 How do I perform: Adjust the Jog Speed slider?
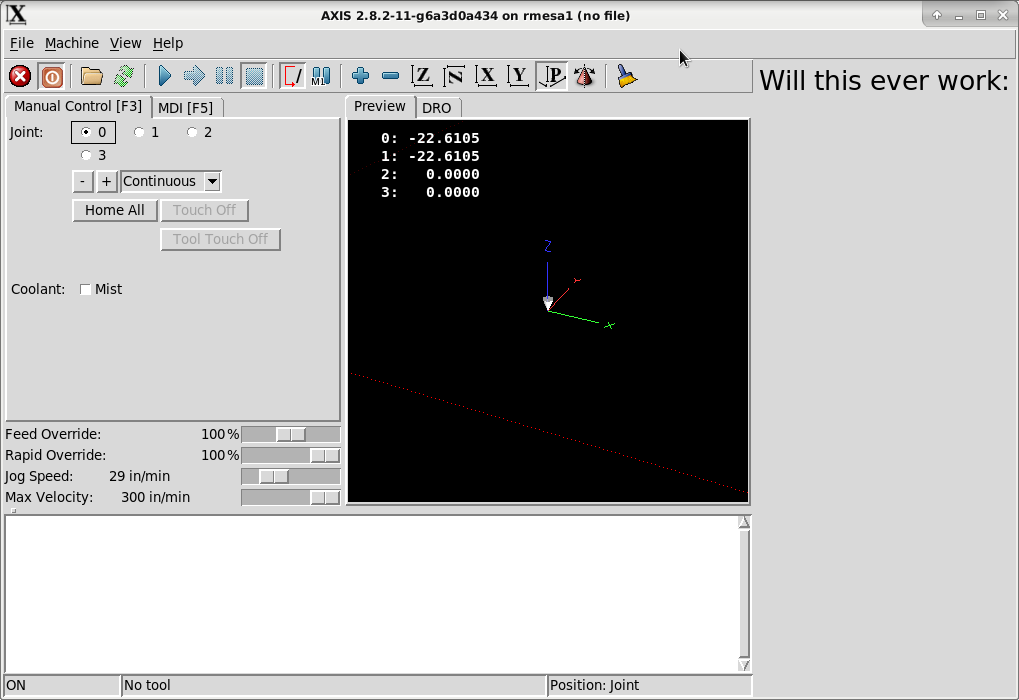coord(290,476)
